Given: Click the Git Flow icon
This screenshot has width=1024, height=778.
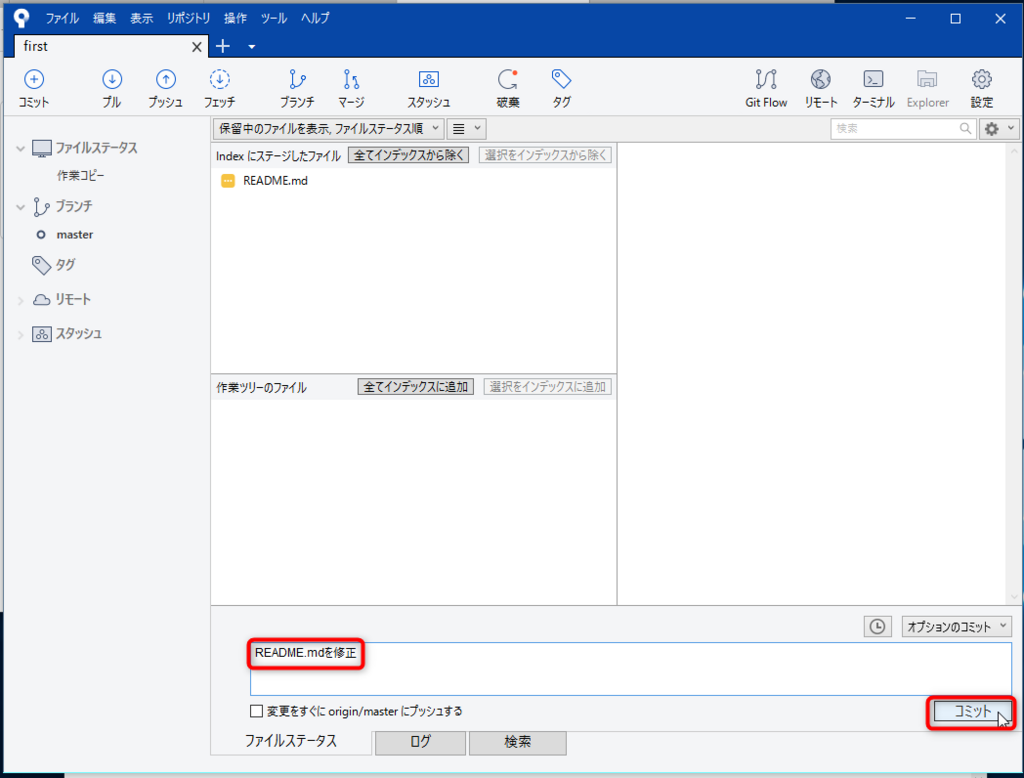Looking at the screenshot, I should [765, 87].
